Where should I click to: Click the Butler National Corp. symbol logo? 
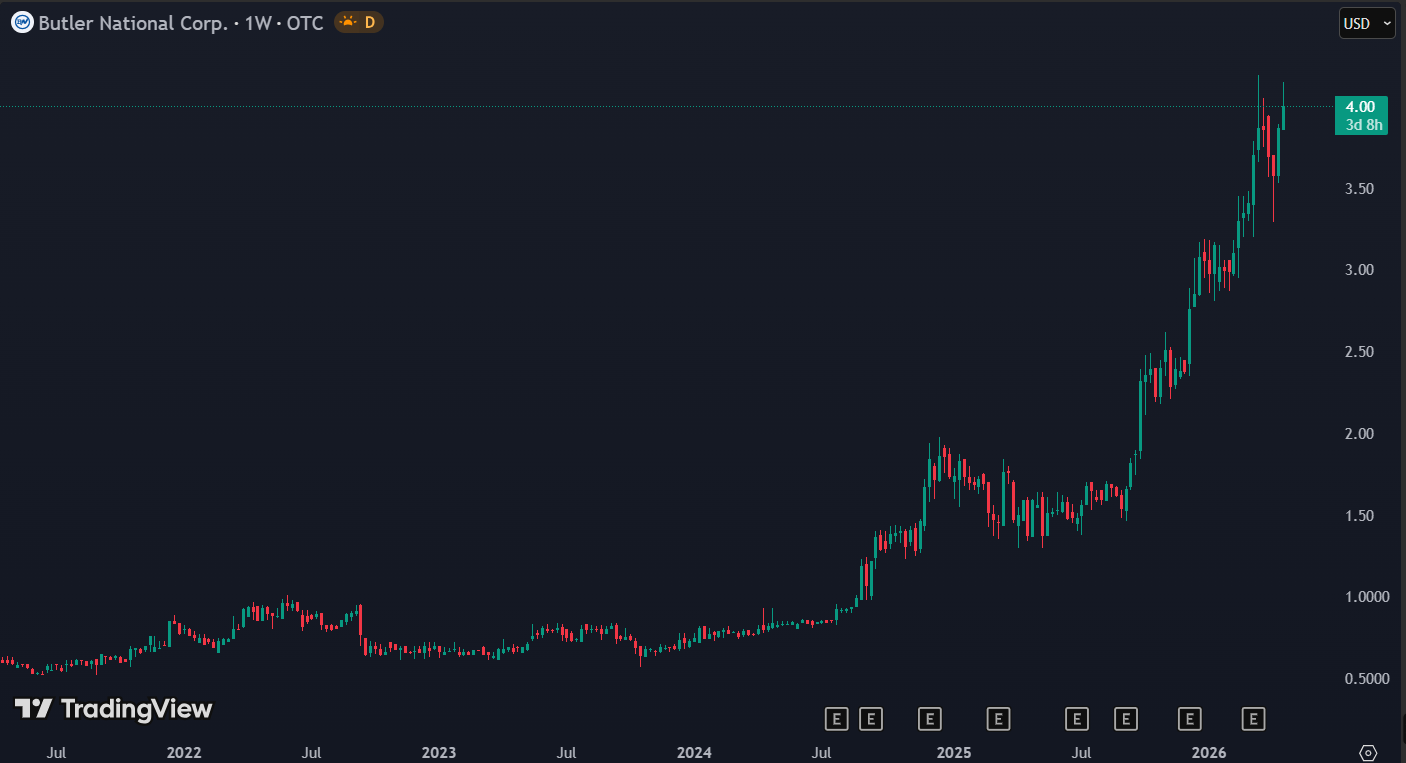click(x=22, y=22)
